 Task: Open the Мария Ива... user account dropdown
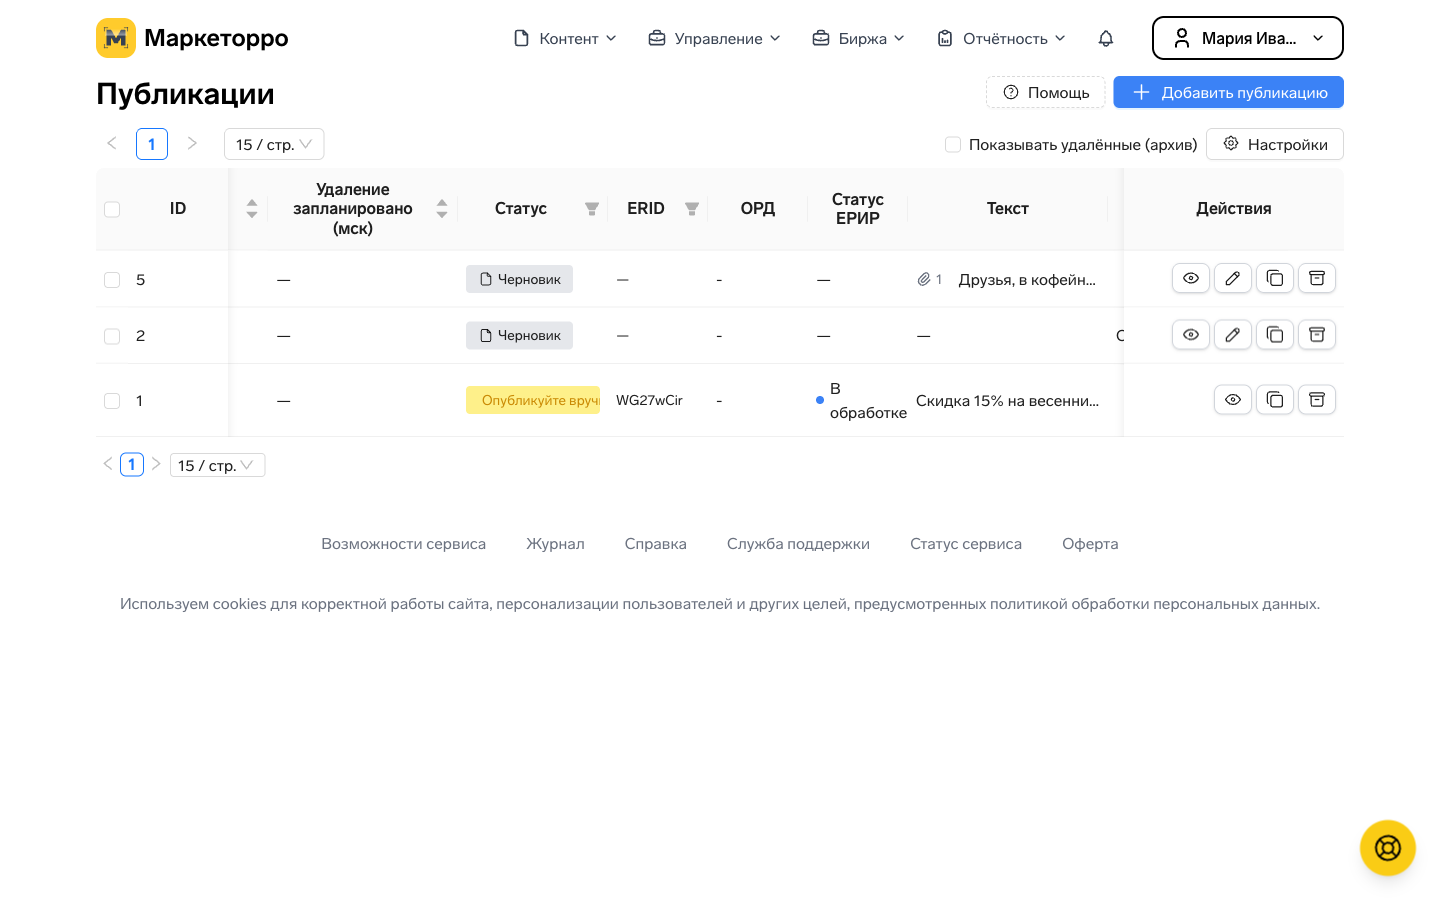(x=1248, y=38)
